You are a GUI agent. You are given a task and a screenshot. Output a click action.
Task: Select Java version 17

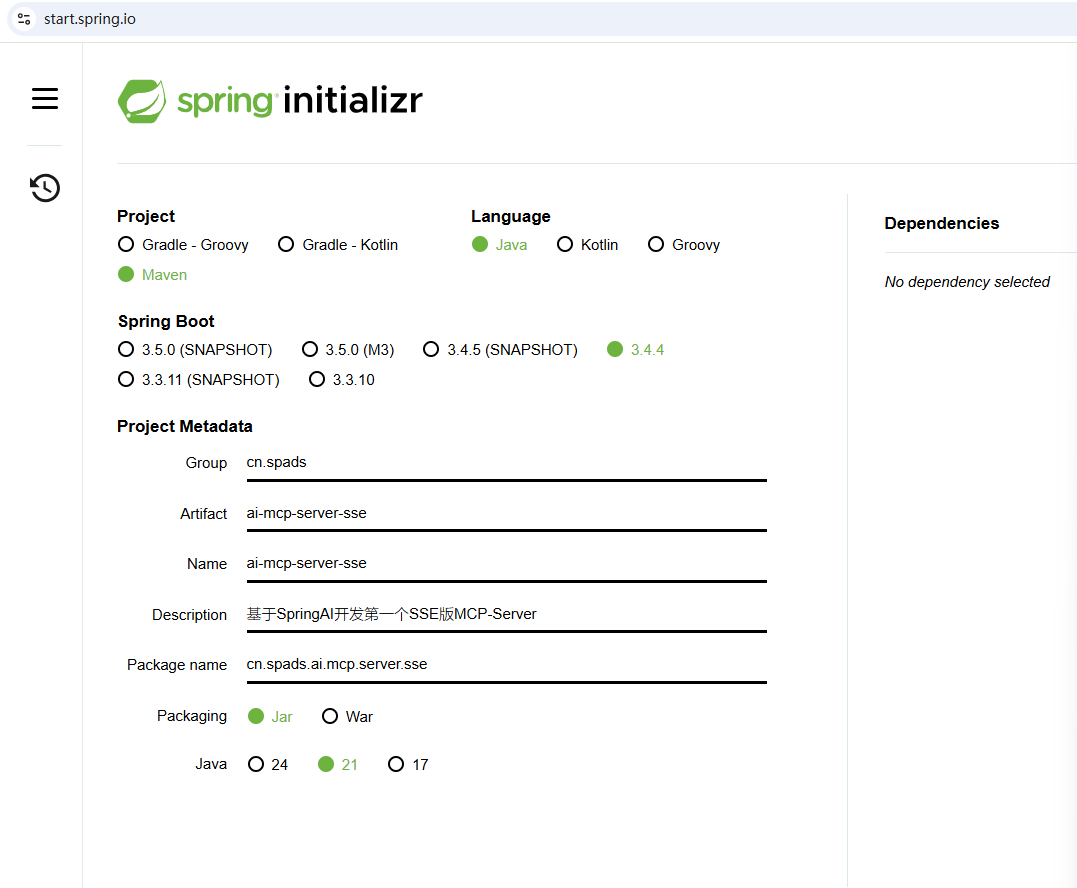(x=408, y=764)
